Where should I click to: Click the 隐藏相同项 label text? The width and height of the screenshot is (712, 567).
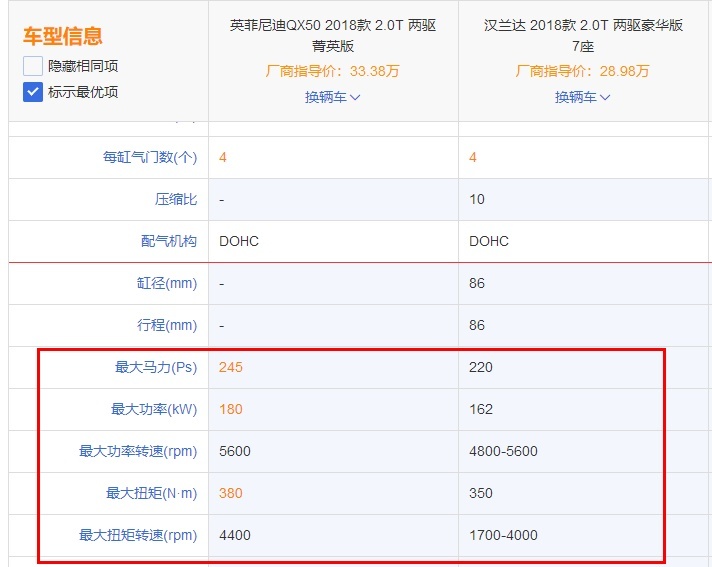tap(83, 66)
